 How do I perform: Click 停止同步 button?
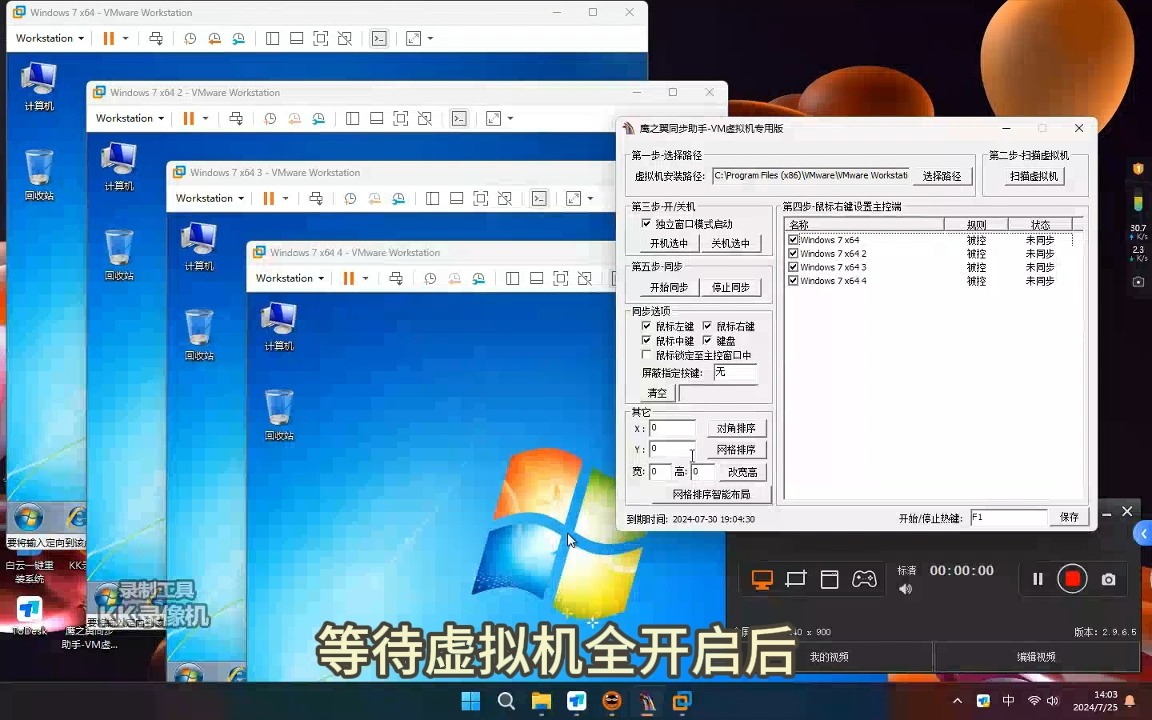[x=730, y=287]
